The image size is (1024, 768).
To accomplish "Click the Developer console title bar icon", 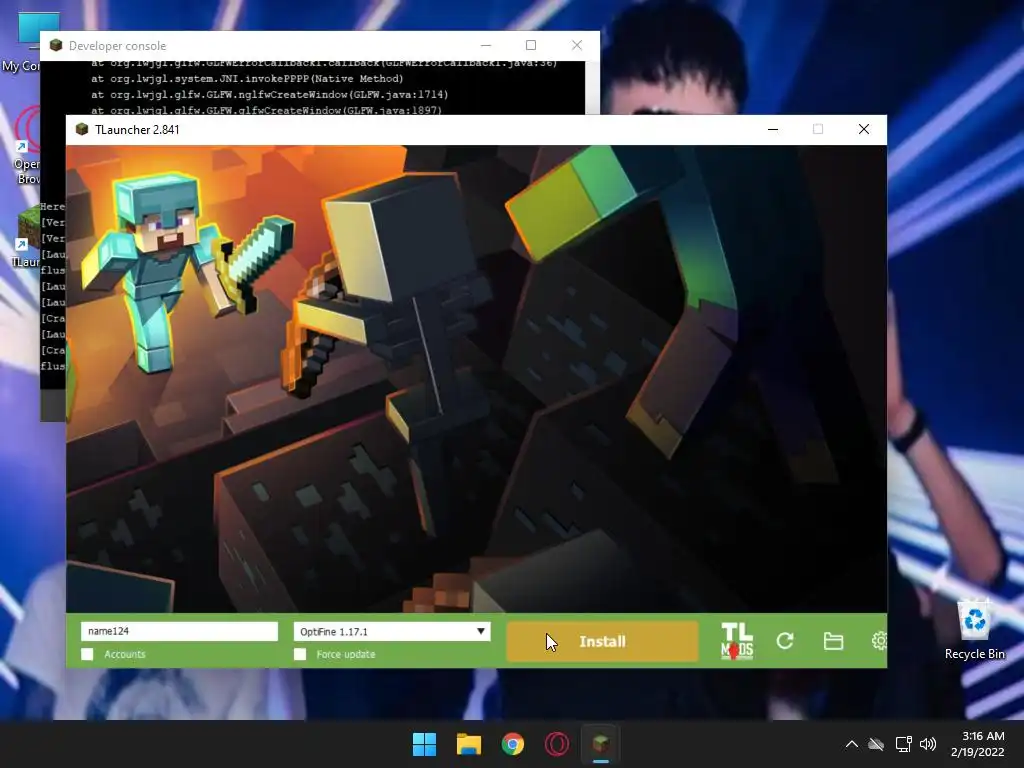I will point(56,45).
